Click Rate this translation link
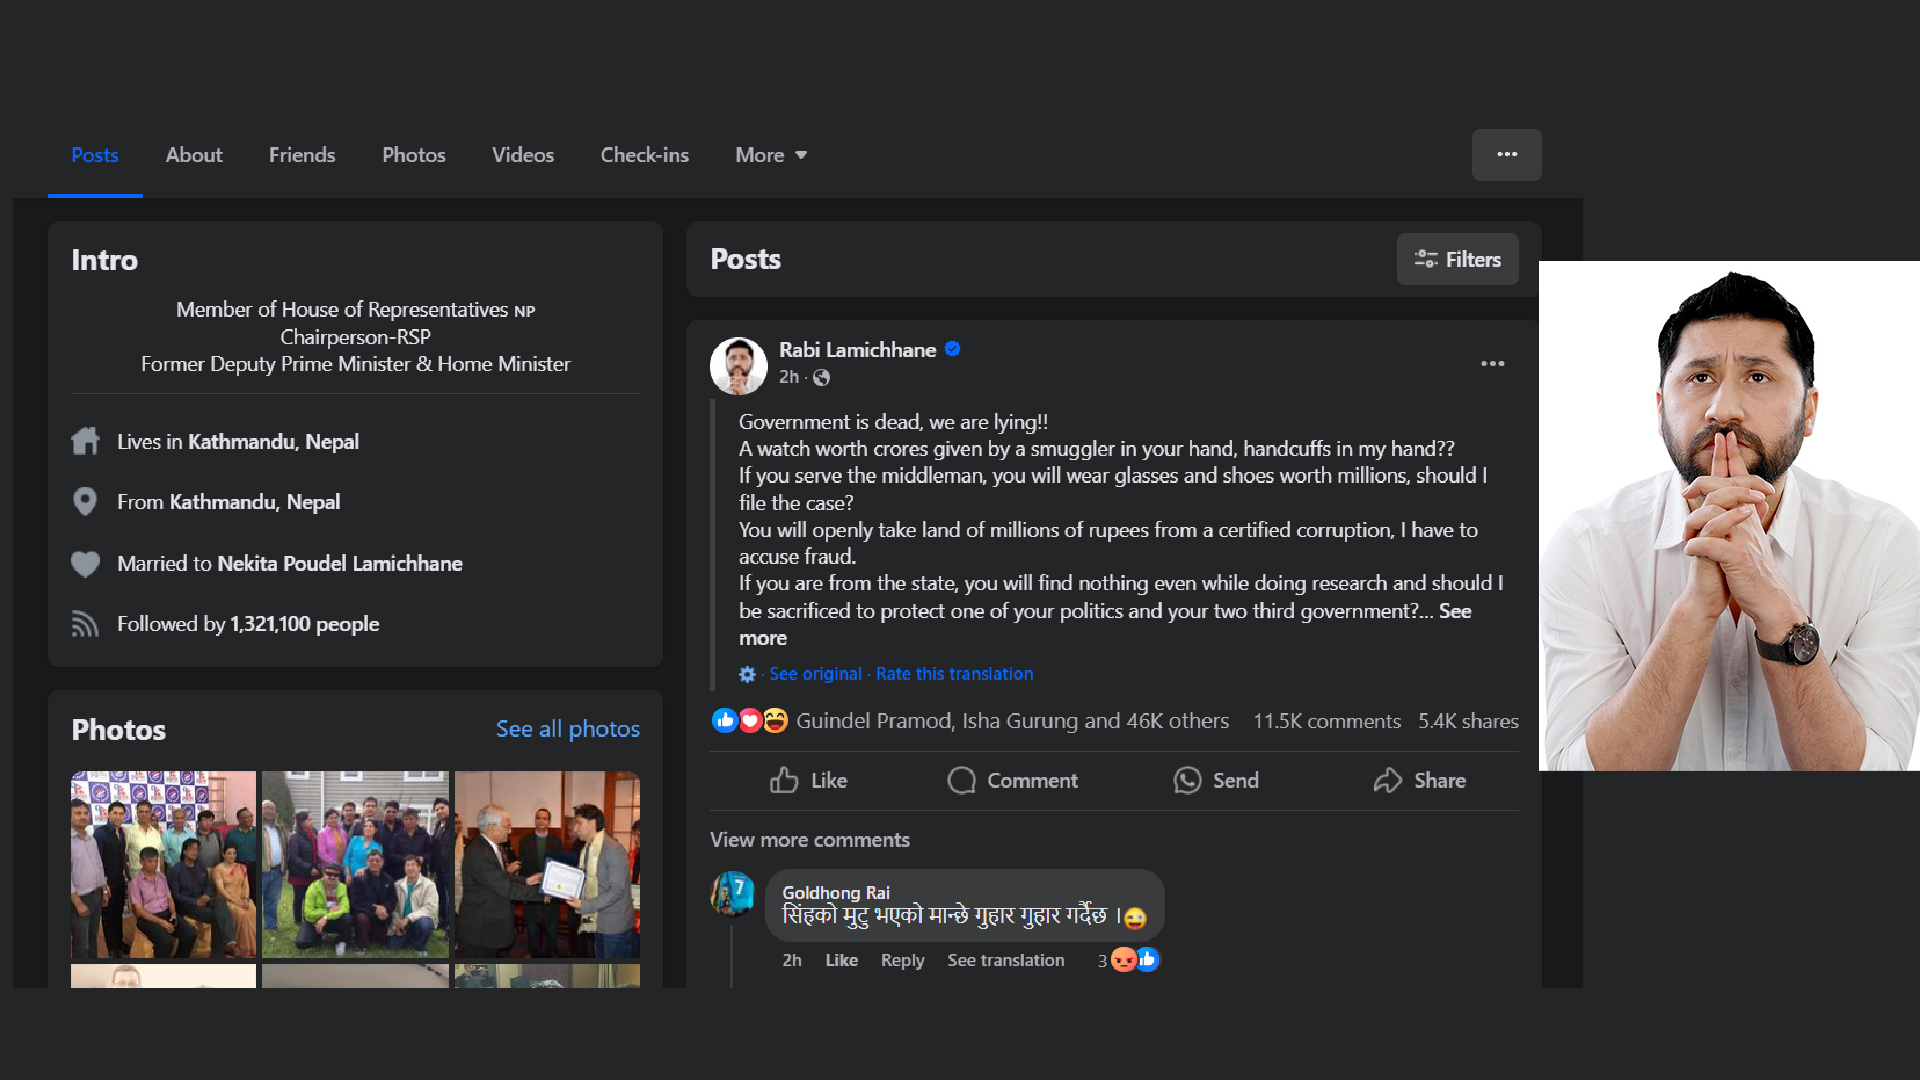1920x1080 pixels. (x=954, y=674)
